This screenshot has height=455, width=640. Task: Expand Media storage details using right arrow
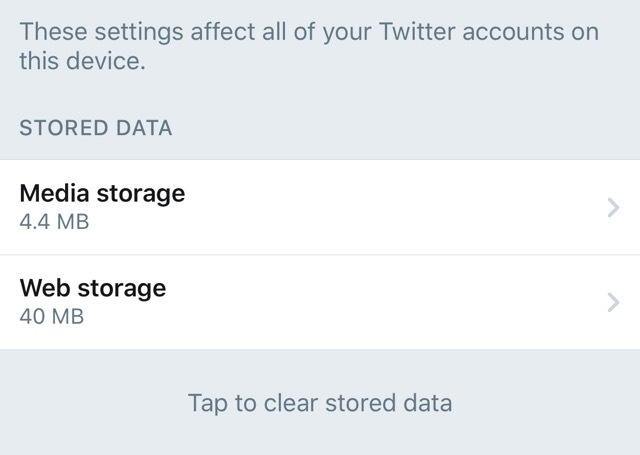pos(615,207)
